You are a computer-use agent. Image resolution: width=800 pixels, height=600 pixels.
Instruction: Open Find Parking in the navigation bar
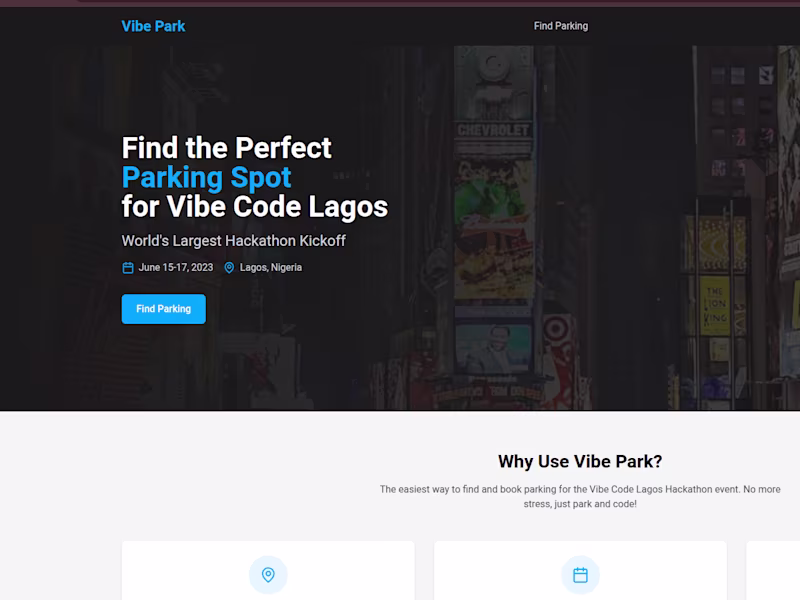(x=561, y=26)
